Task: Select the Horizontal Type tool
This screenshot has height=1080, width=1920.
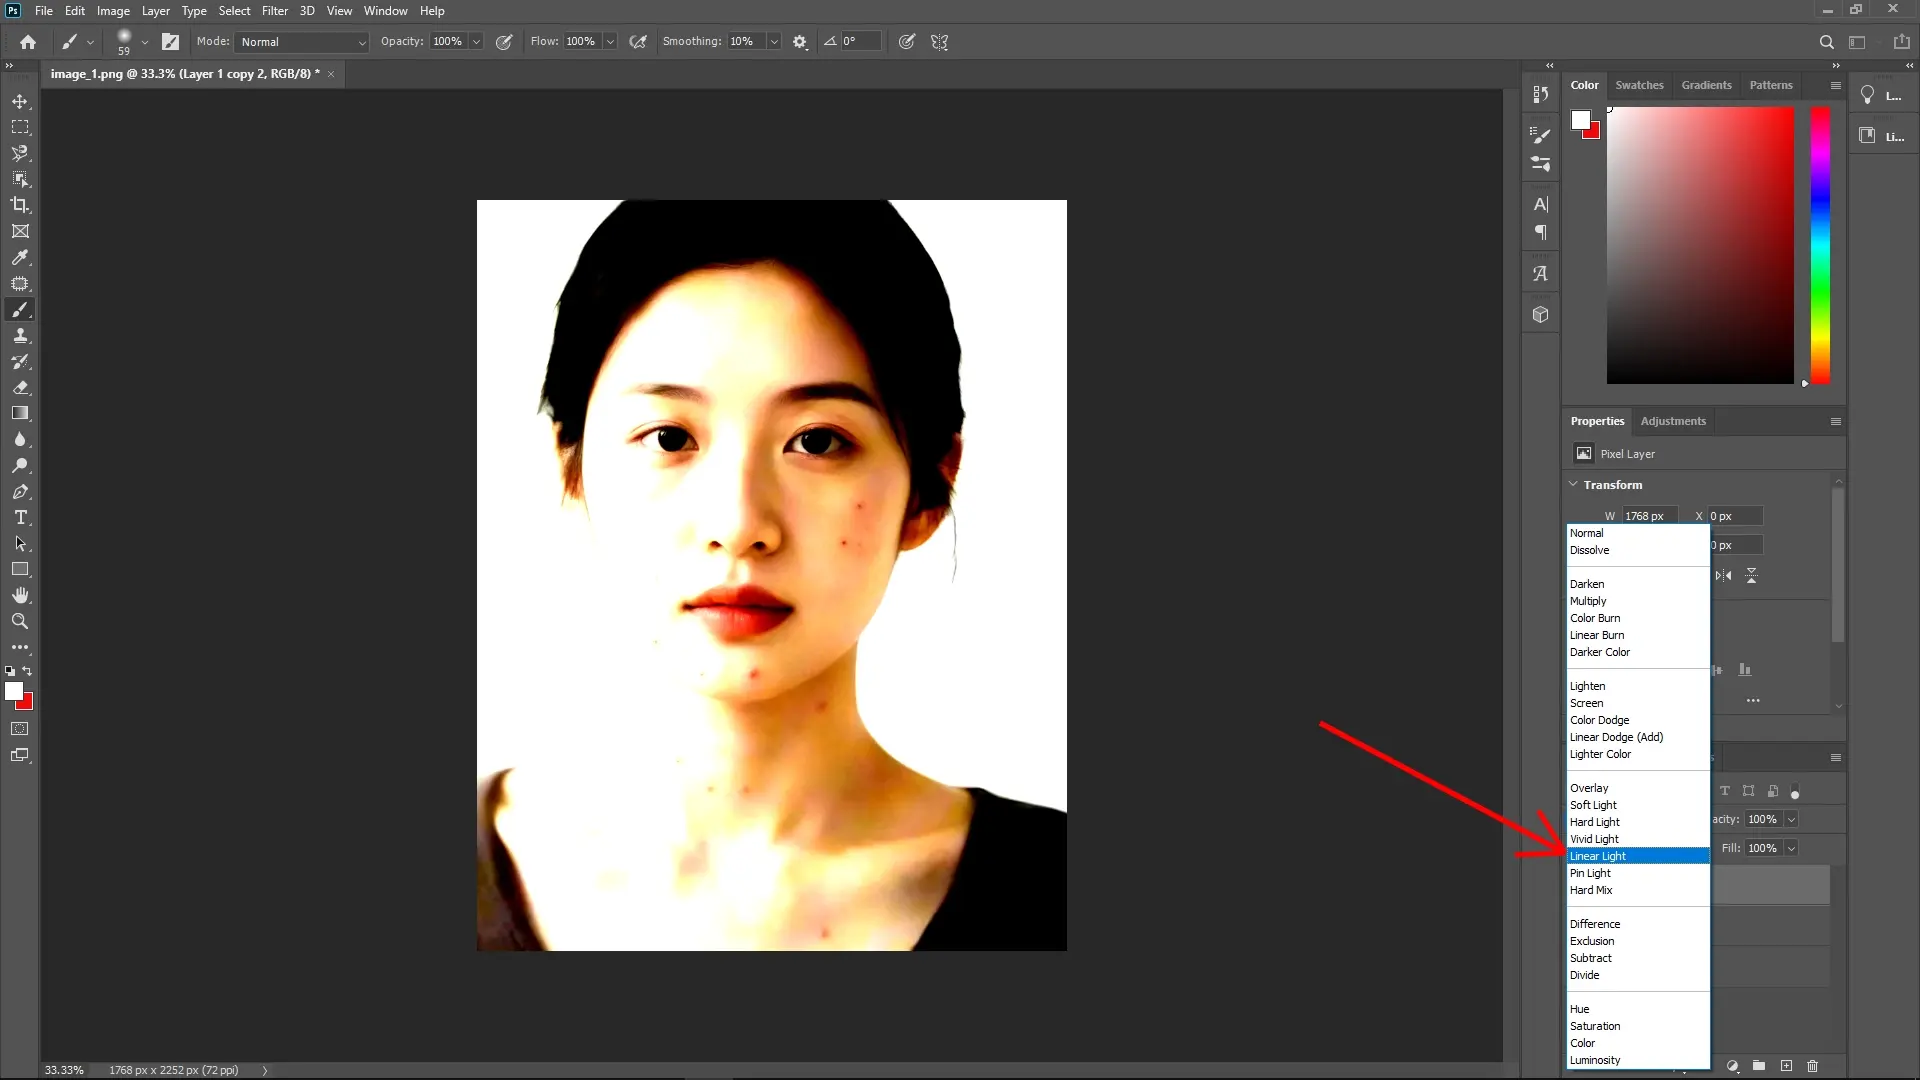Action: tap(20, 517)
